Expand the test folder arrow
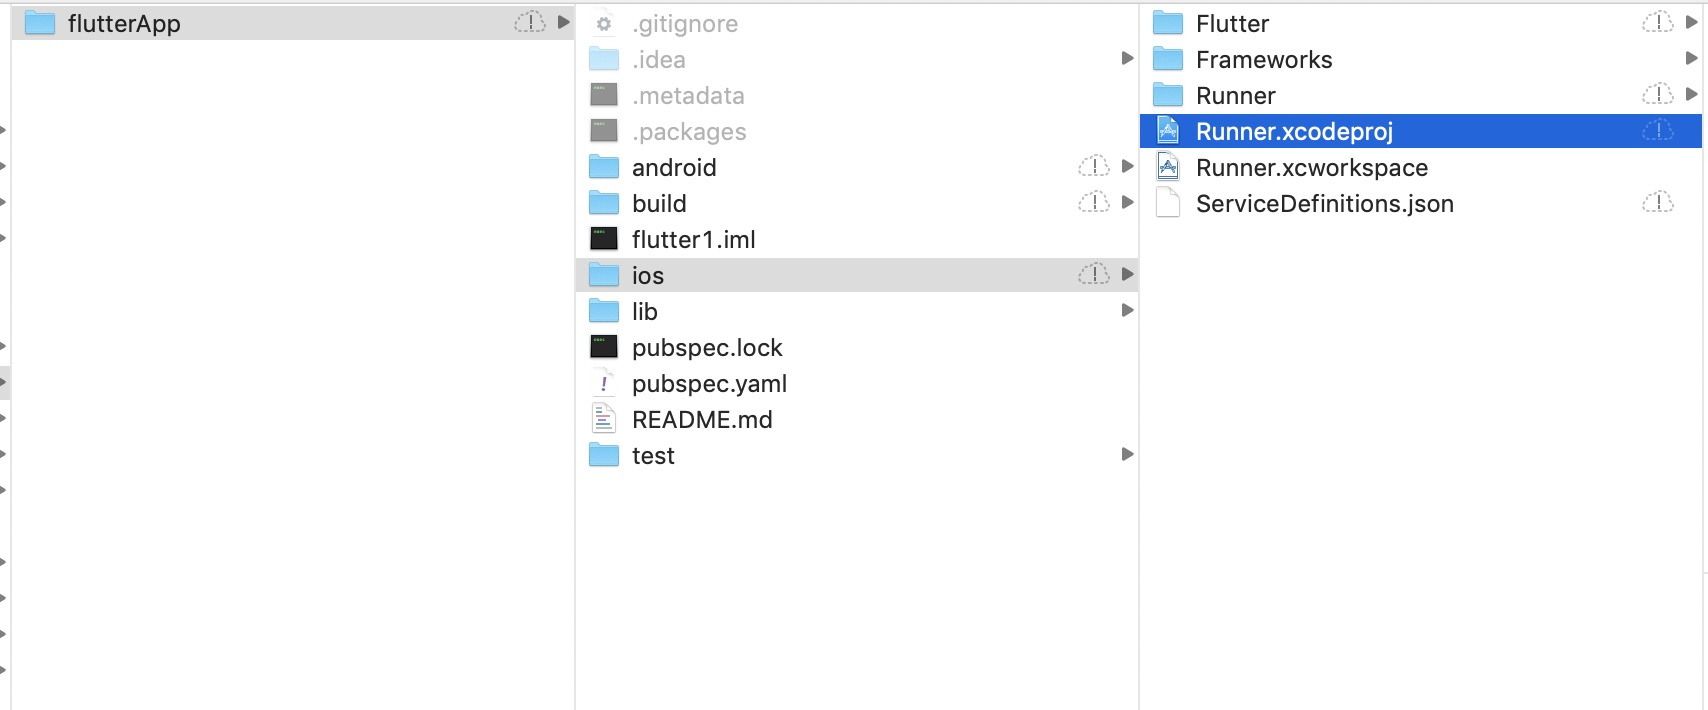 pos(1127,454)
